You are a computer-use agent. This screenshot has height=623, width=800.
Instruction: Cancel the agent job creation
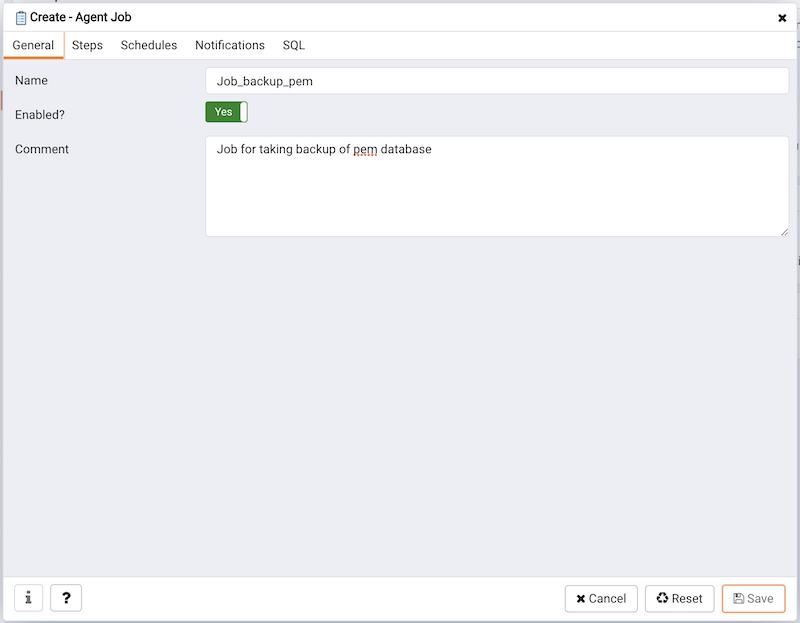[601, 598]
